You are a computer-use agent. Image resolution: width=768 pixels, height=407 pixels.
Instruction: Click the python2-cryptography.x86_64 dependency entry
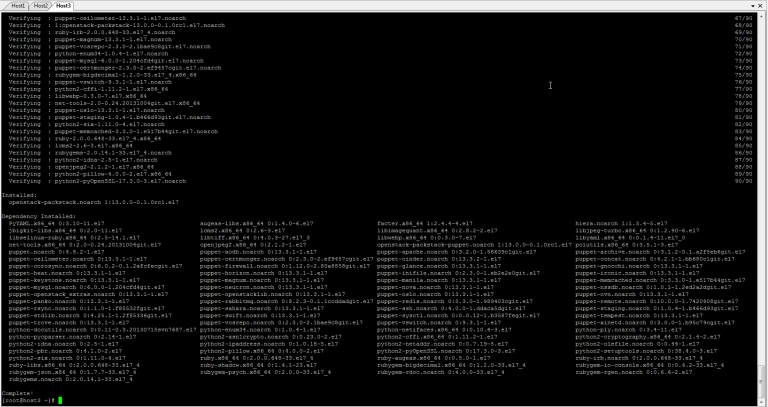pyautogui.click(x=648, y=337)
